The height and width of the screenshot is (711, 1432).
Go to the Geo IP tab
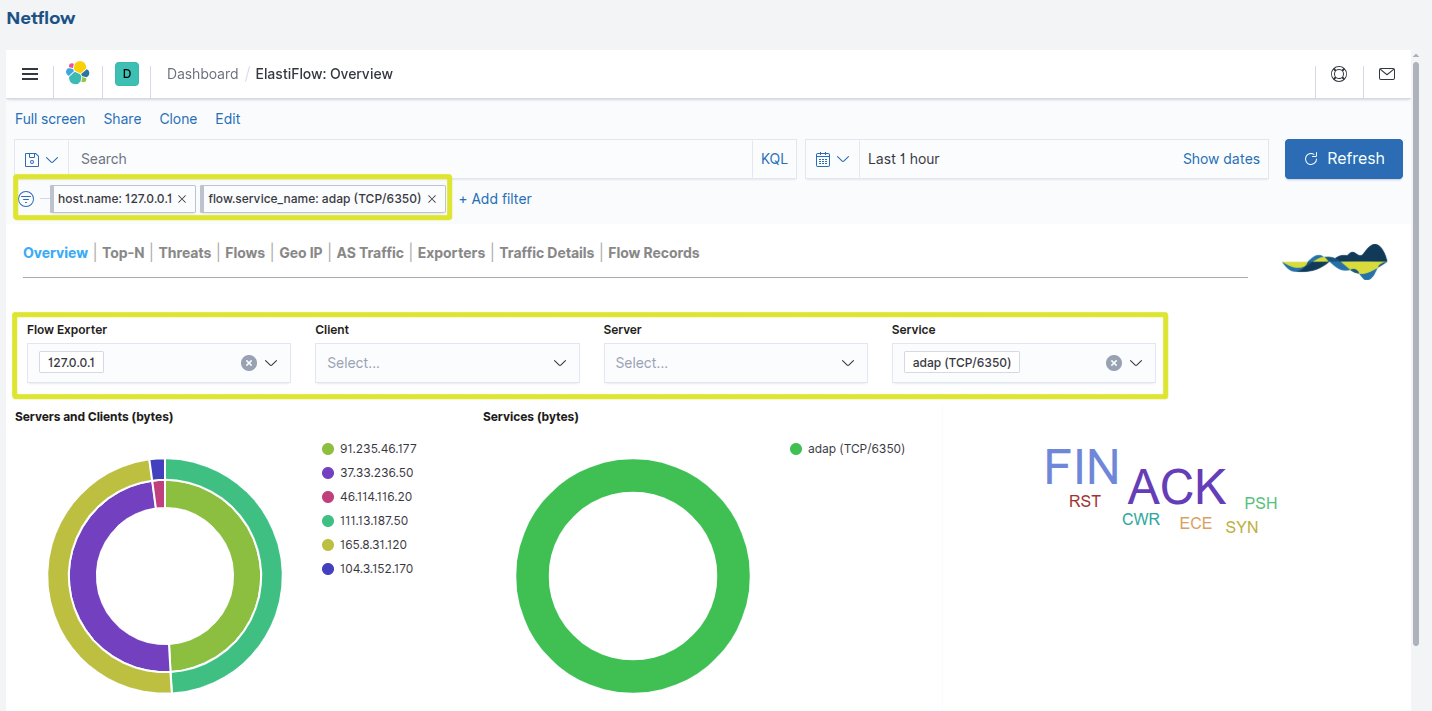point(301,253)
